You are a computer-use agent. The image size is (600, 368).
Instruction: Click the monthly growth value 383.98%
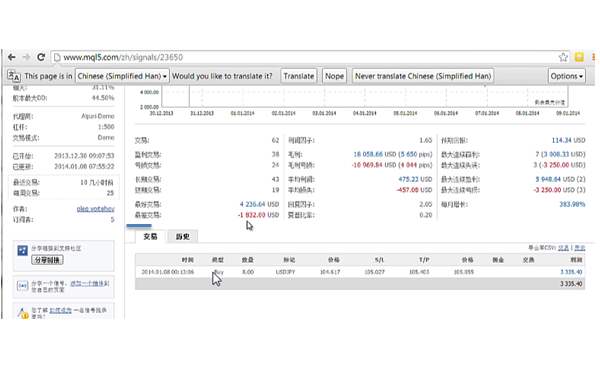point(572,204)
